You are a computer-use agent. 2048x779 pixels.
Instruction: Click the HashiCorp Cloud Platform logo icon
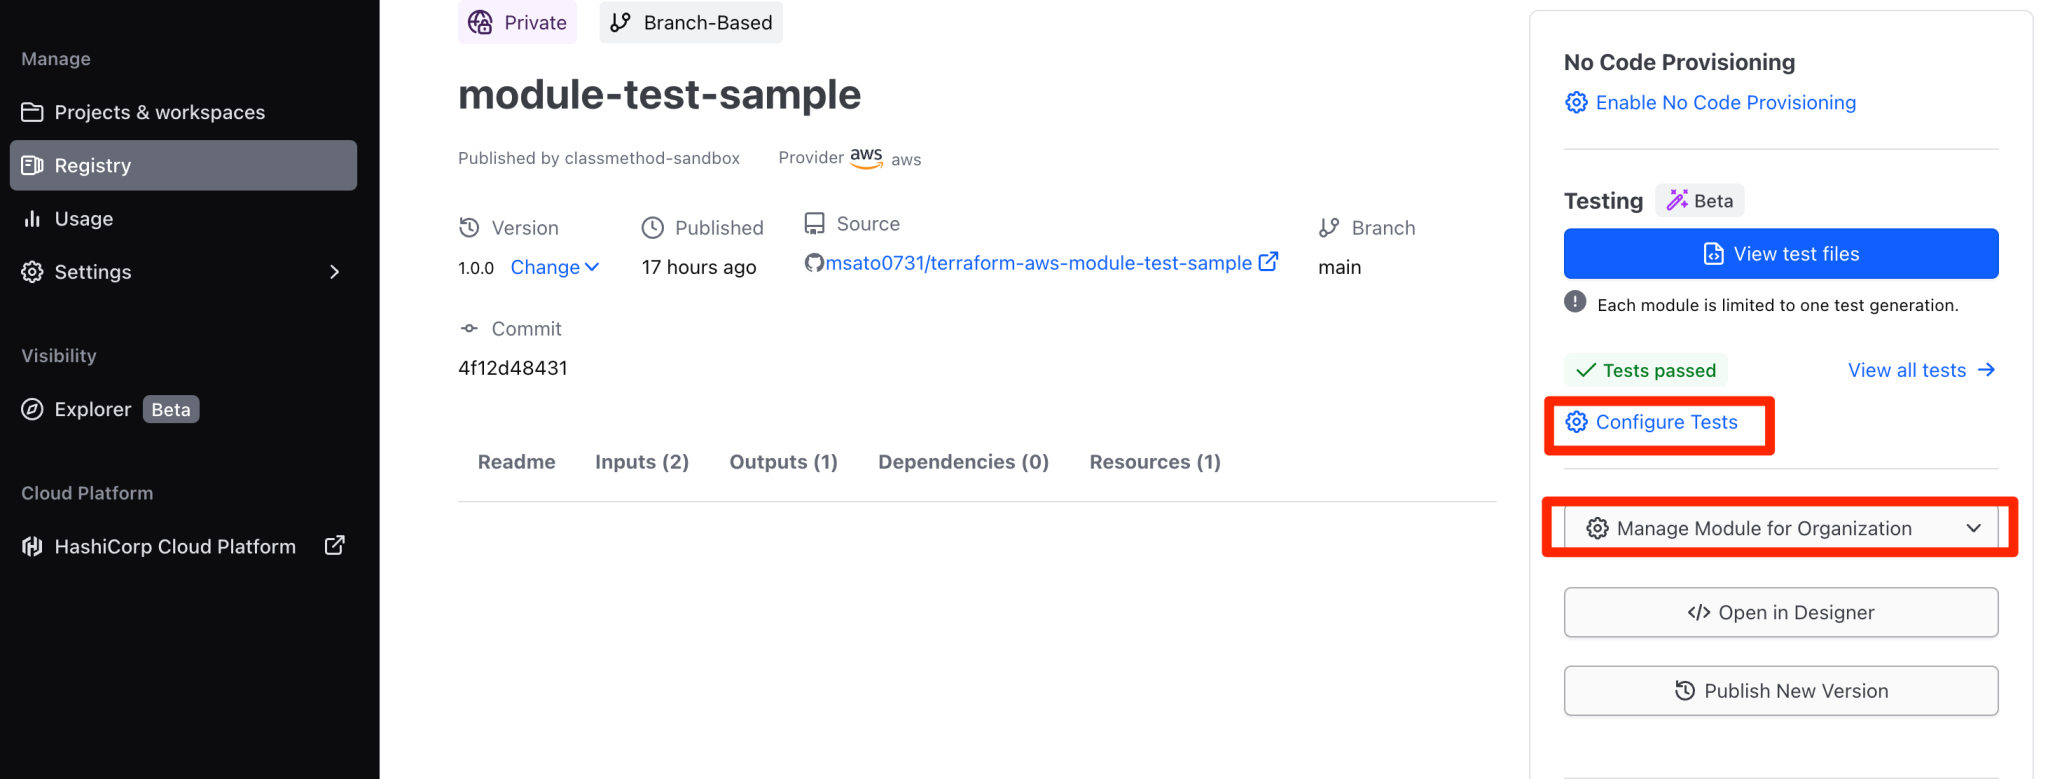(31, 546)
